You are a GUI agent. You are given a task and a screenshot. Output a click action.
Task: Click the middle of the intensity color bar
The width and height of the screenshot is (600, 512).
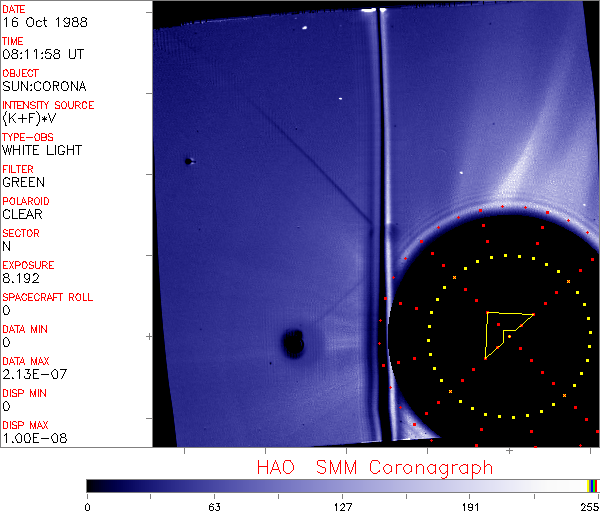[x=340, y=485]
